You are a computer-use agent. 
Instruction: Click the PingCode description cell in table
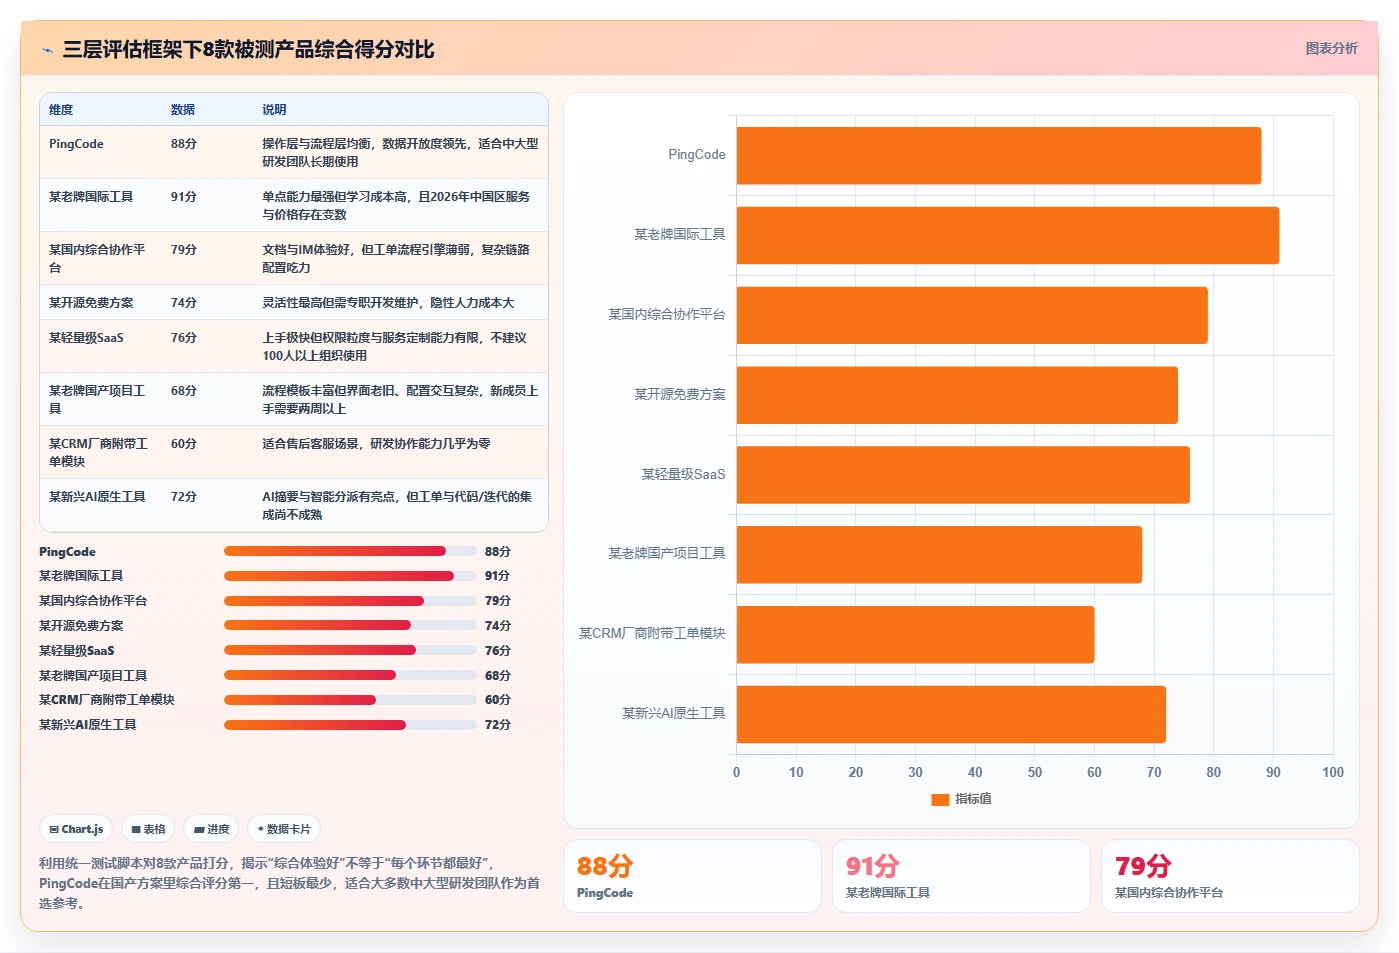click(x=400, y=153)
